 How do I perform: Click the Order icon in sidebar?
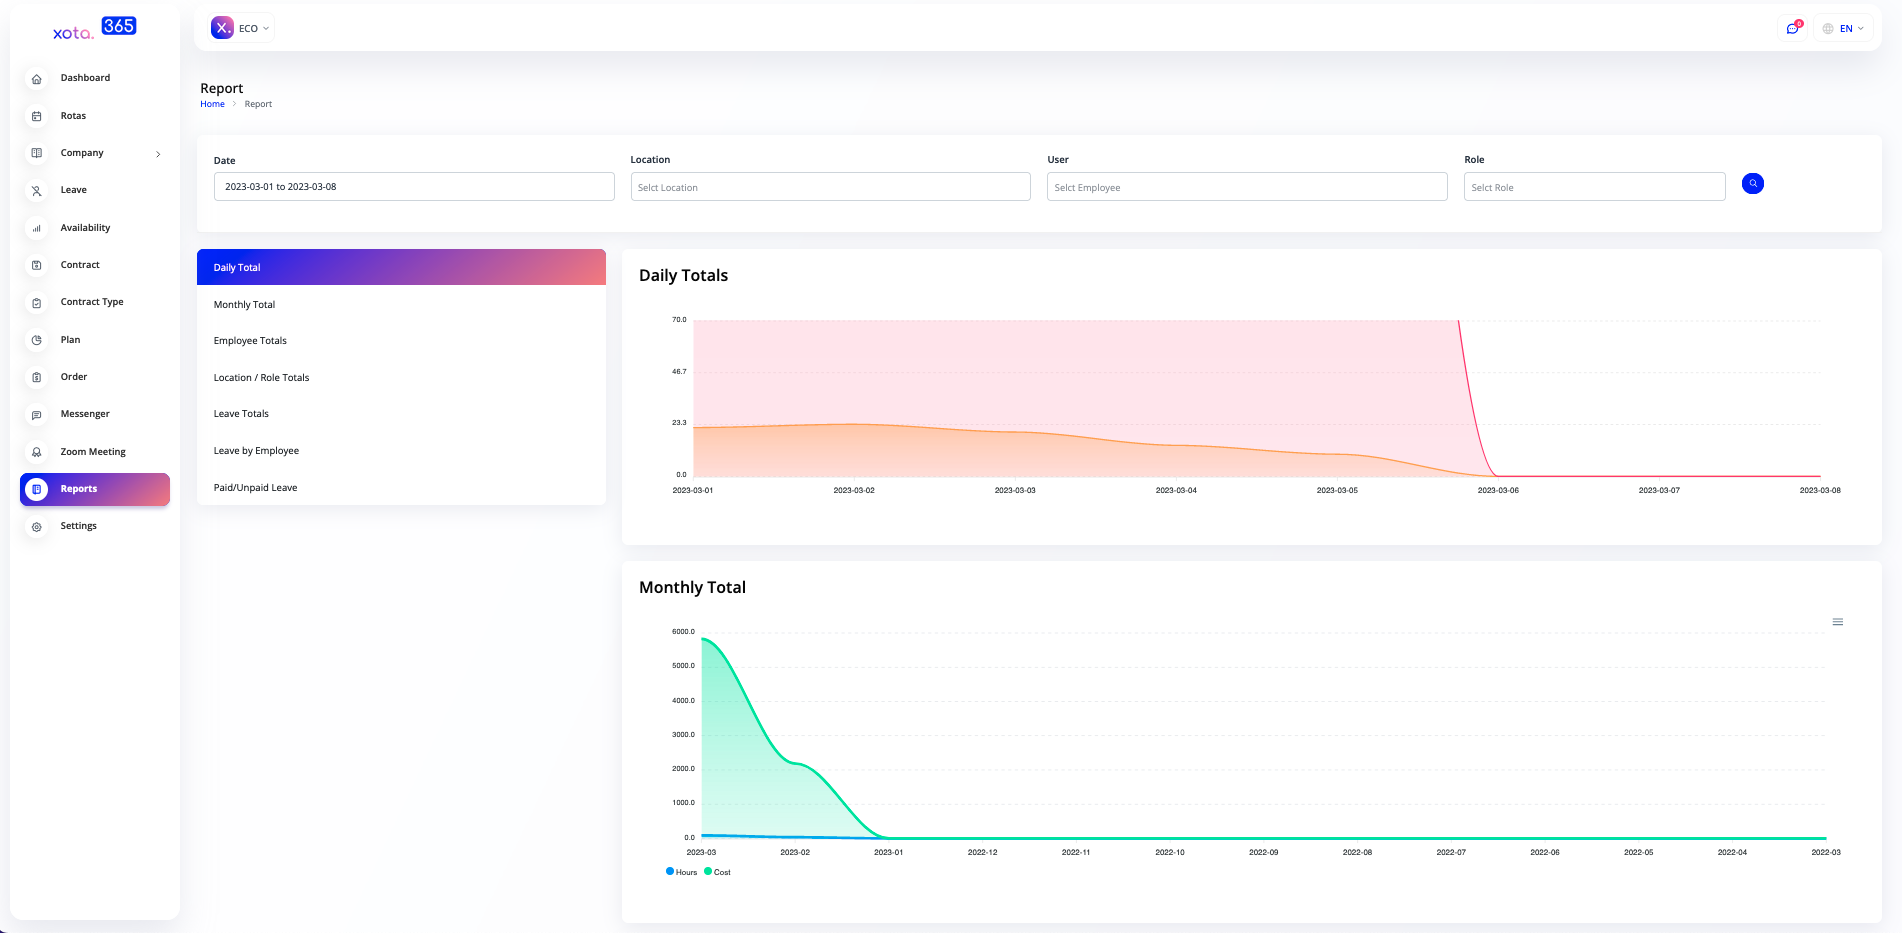[37, 378]
